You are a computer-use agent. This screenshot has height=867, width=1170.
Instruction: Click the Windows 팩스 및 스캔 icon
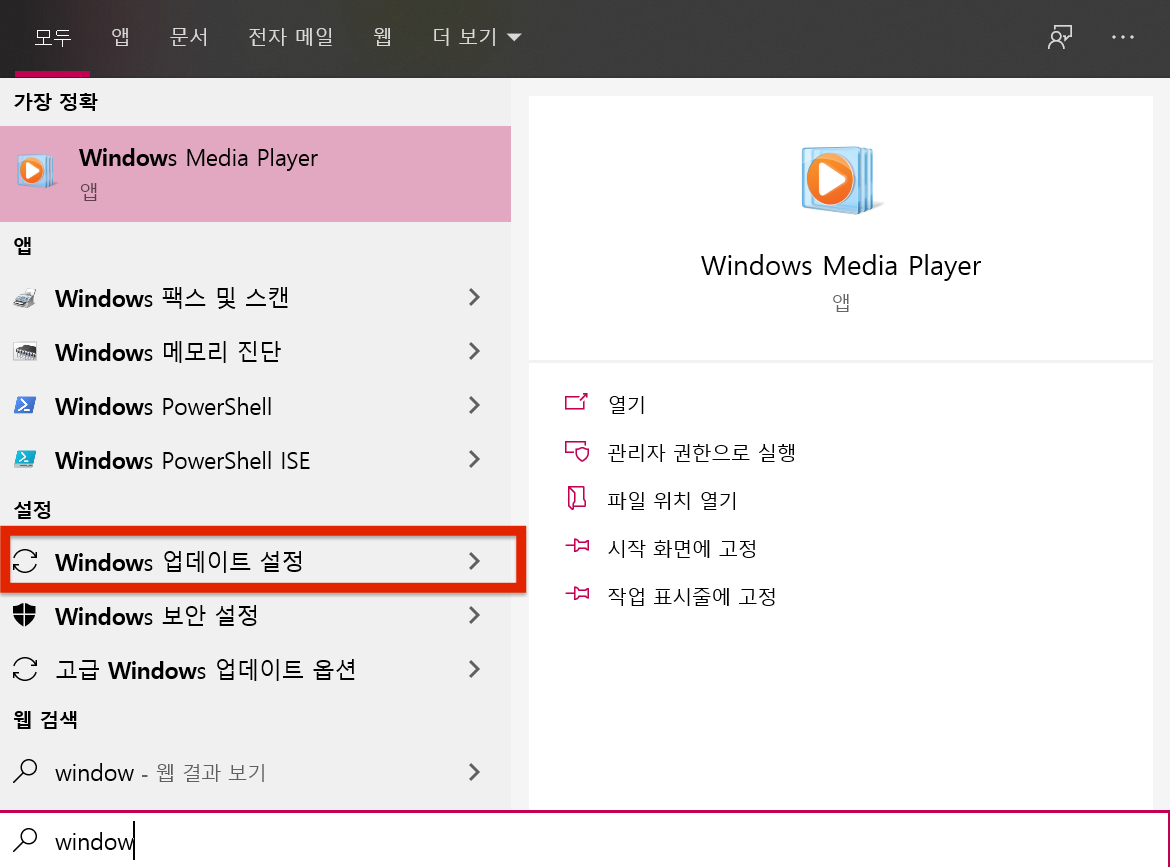coord(25,298)
